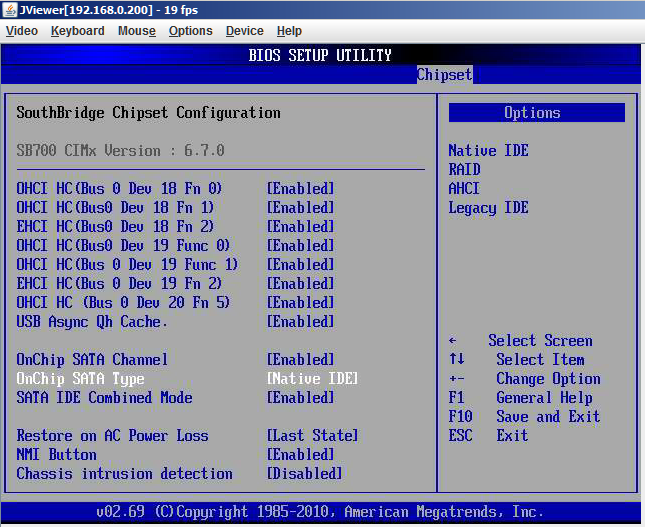645x527 pixels.
Task: Click the Change Option help entry
Action: click(548, 379)
